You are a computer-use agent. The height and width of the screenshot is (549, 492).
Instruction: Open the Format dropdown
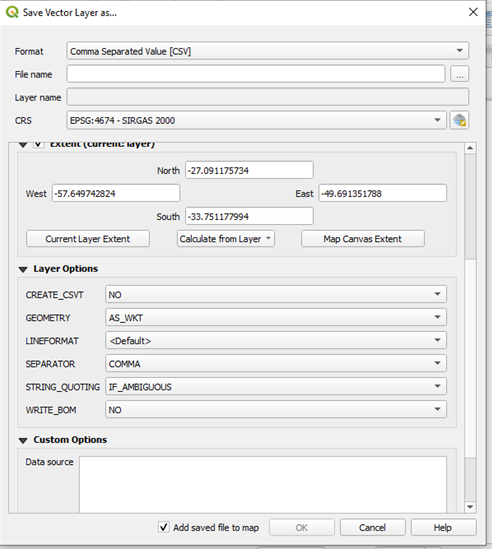click(x=268, y=51)
